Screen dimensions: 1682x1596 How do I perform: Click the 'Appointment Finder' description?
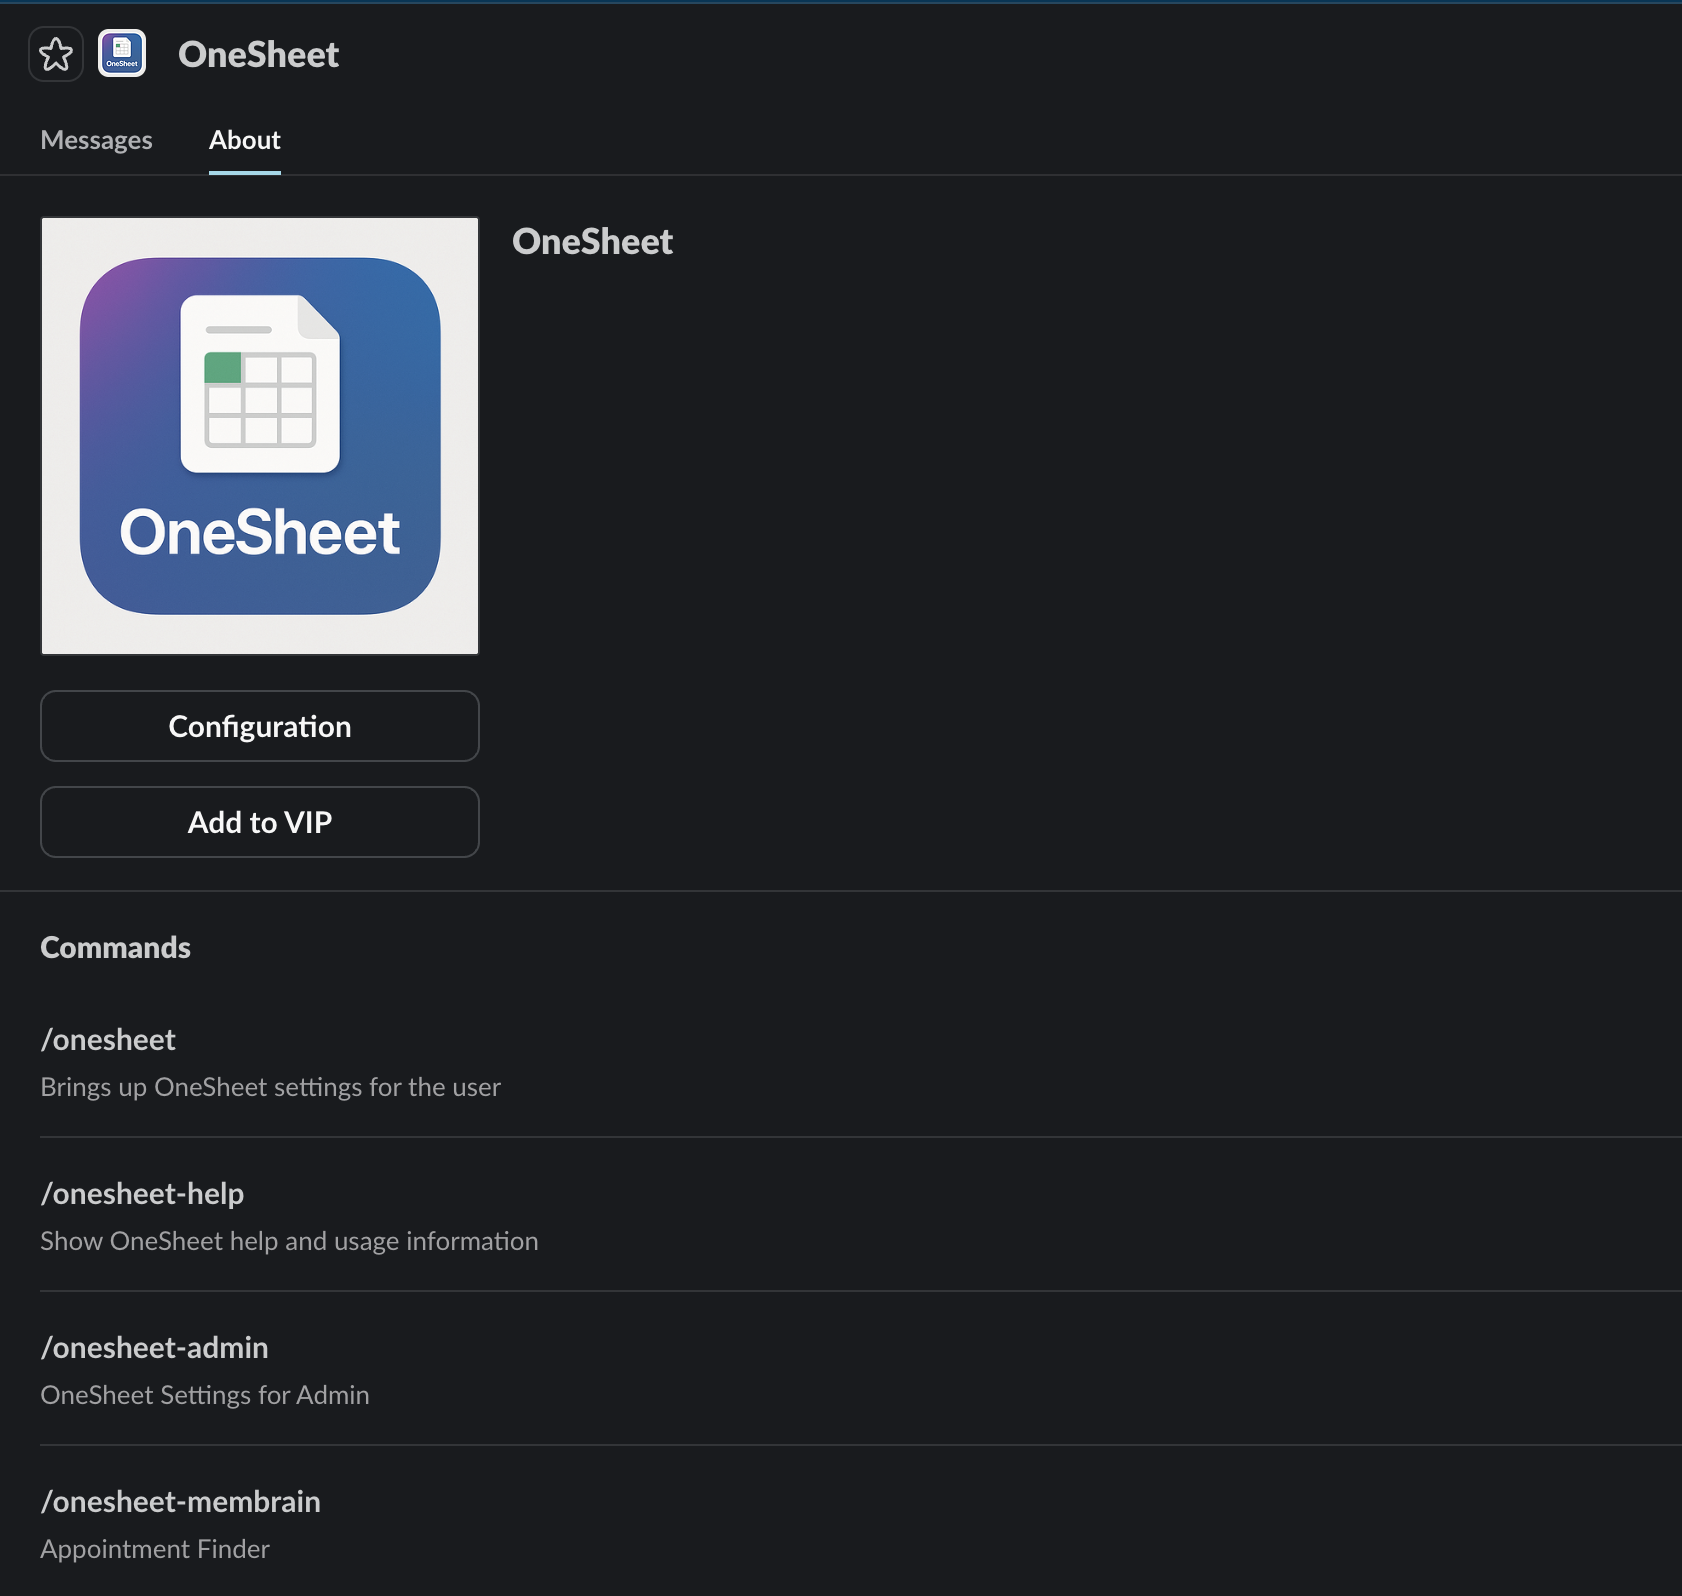(x=155, y=1549)
